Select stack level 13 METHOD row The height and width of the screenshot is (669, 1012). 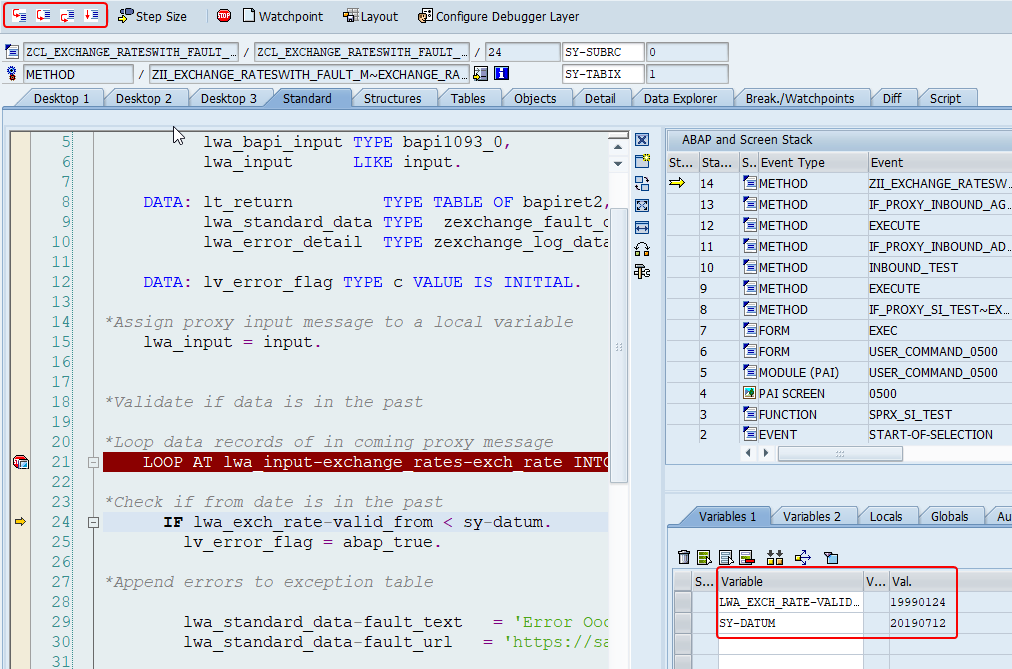(x=839, y=205)
